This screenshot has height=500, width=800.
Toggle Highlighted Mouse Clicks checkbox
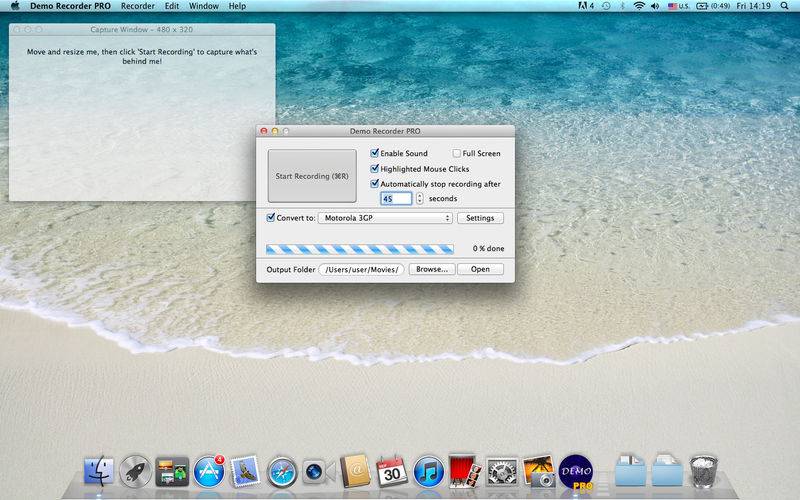[374, 168]
